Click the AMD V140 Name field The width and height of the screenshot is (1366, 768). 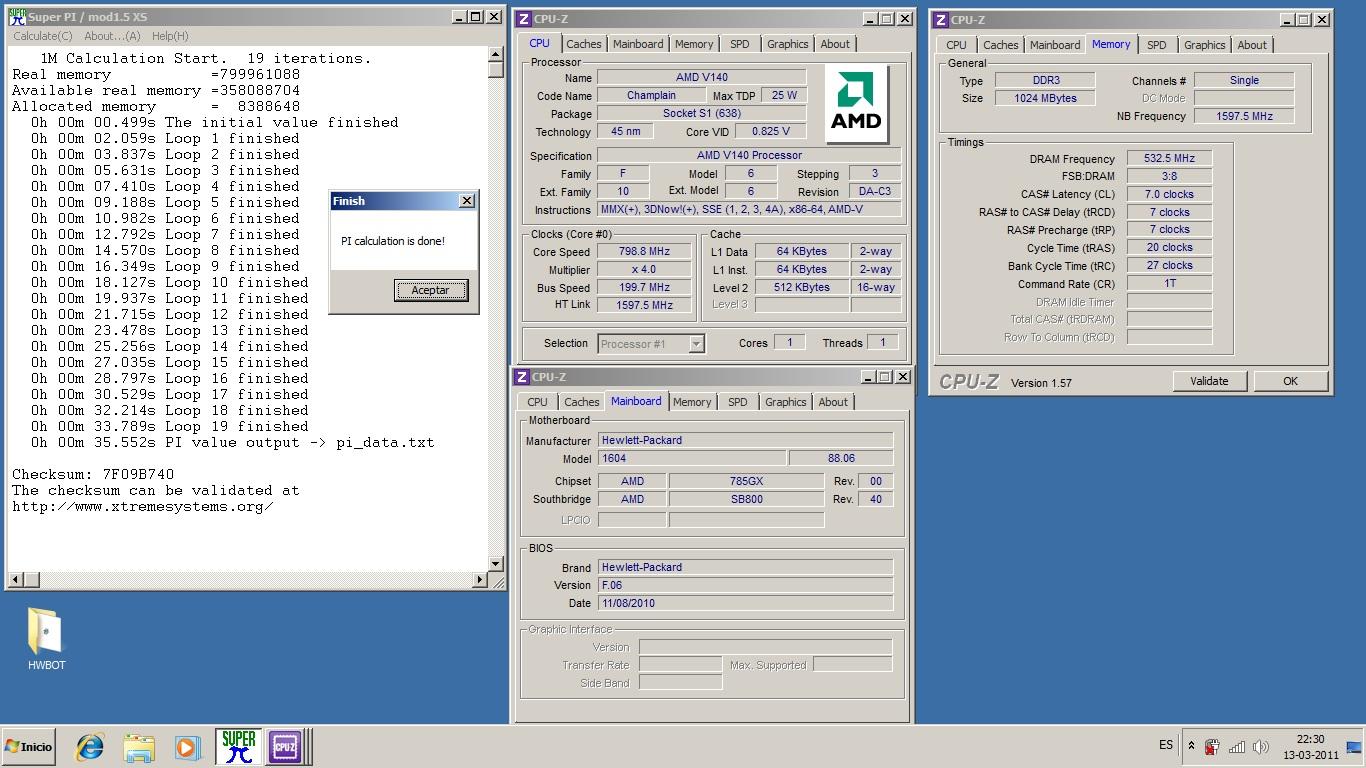pyautogui.click(x=701, y=78)
